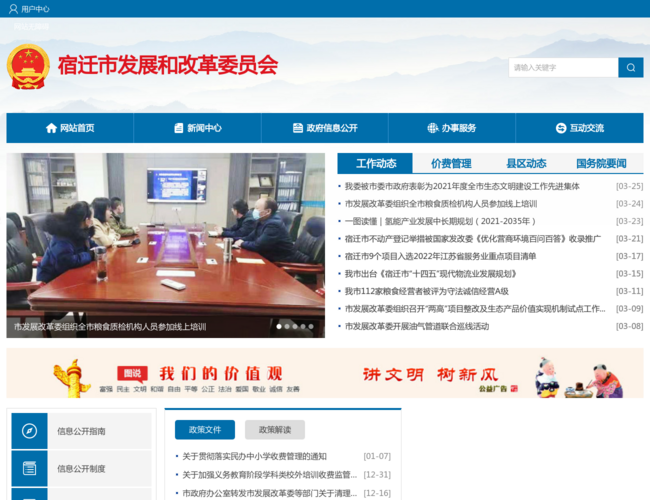Image resolution: width=650 pixels, height=500 pixels.
Task: Open 市政府办公室转发市发展改革委 document link
Action: pos(269,493)
